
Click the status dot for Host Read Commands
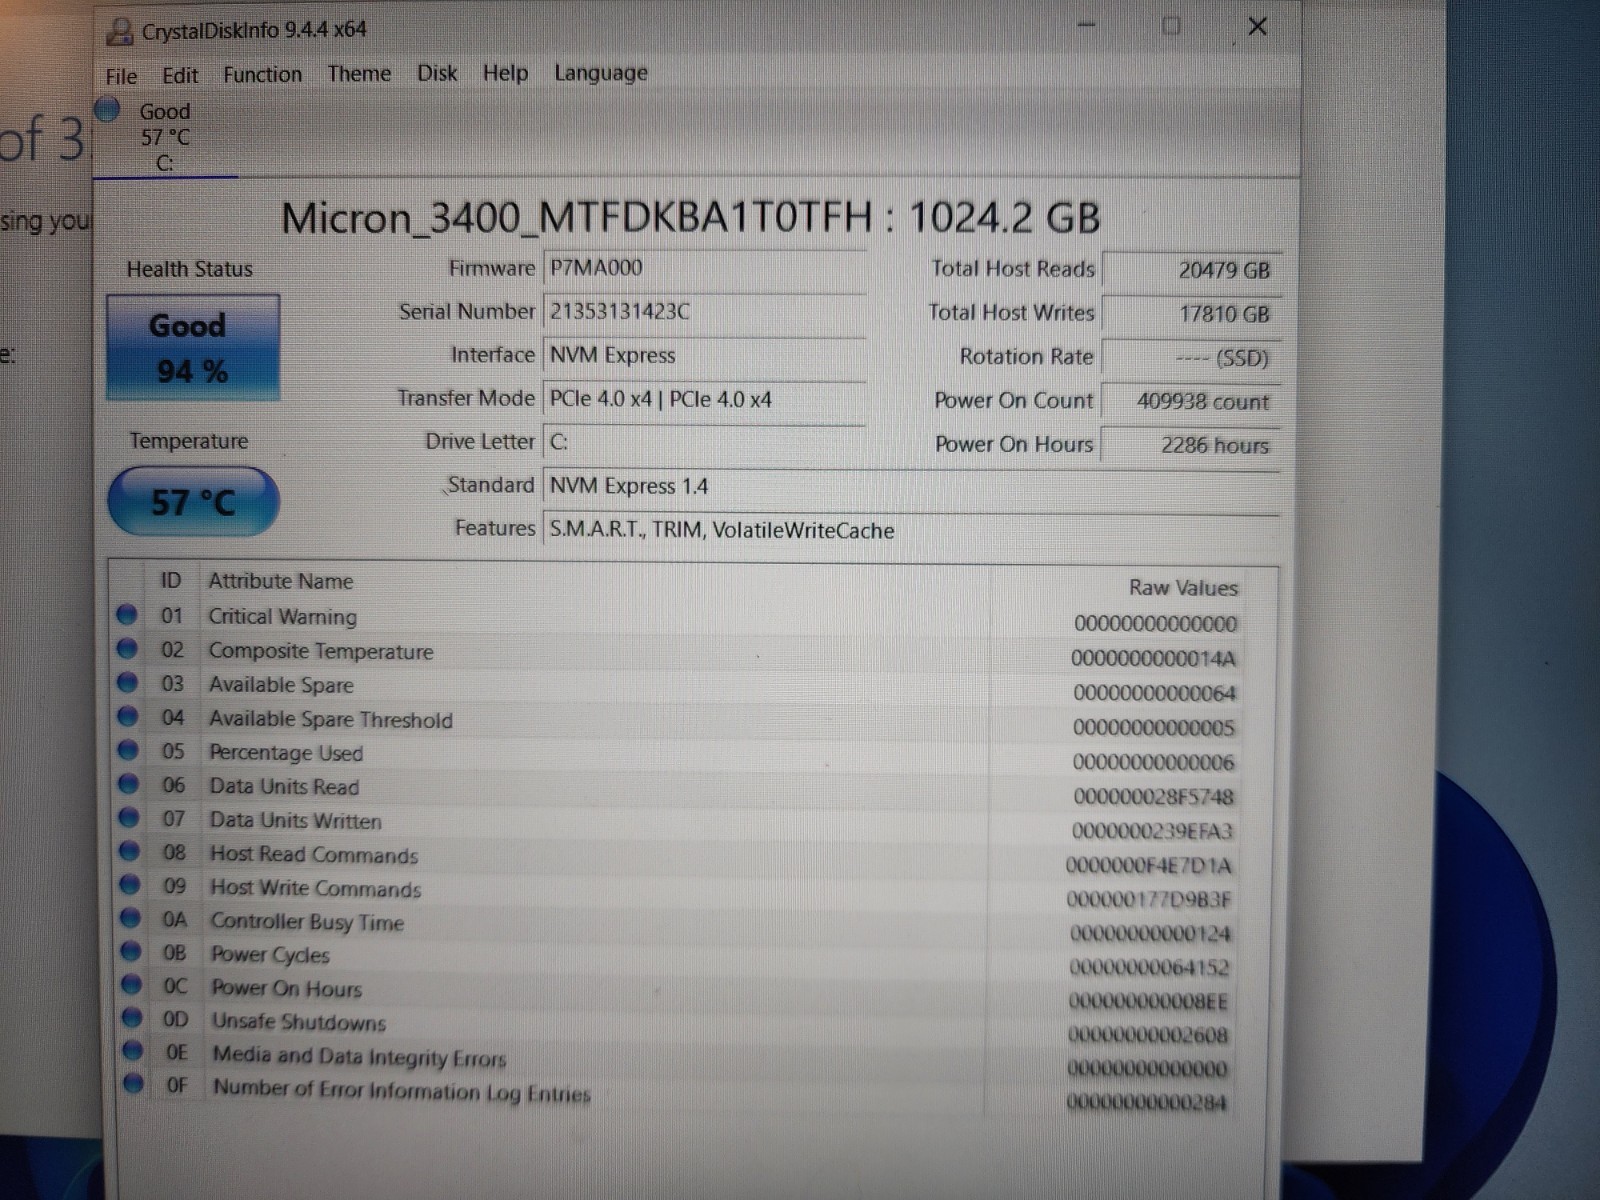click(x=129, y=852)
